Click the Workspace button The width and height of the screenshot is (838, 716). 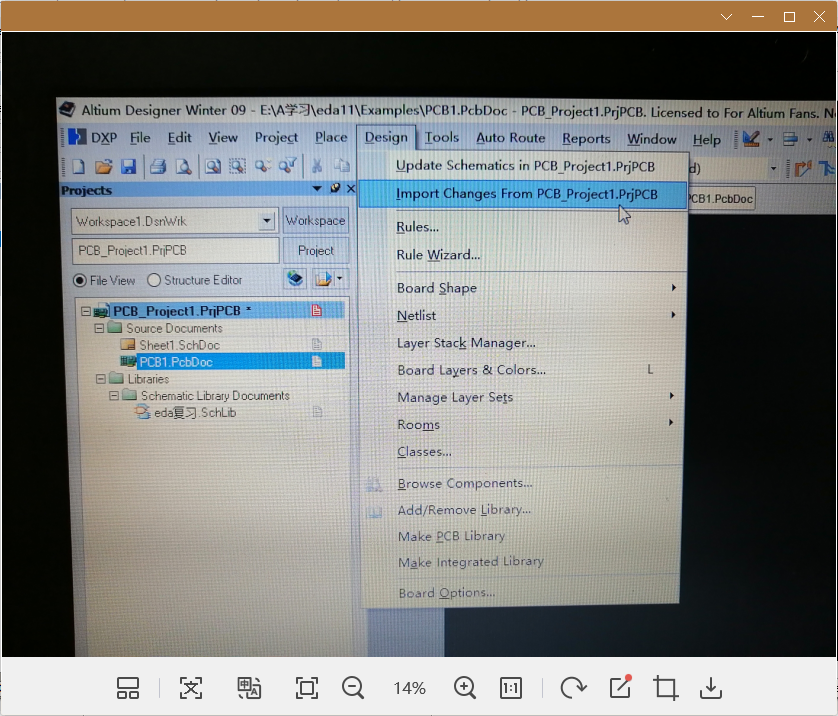coord(315,220)
